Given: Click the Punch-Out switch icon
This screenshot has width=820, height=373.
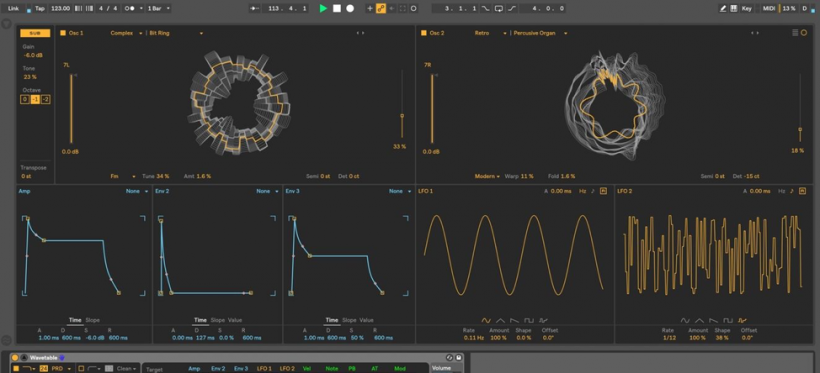Looking at the screenshot, I should click(511, 8).
